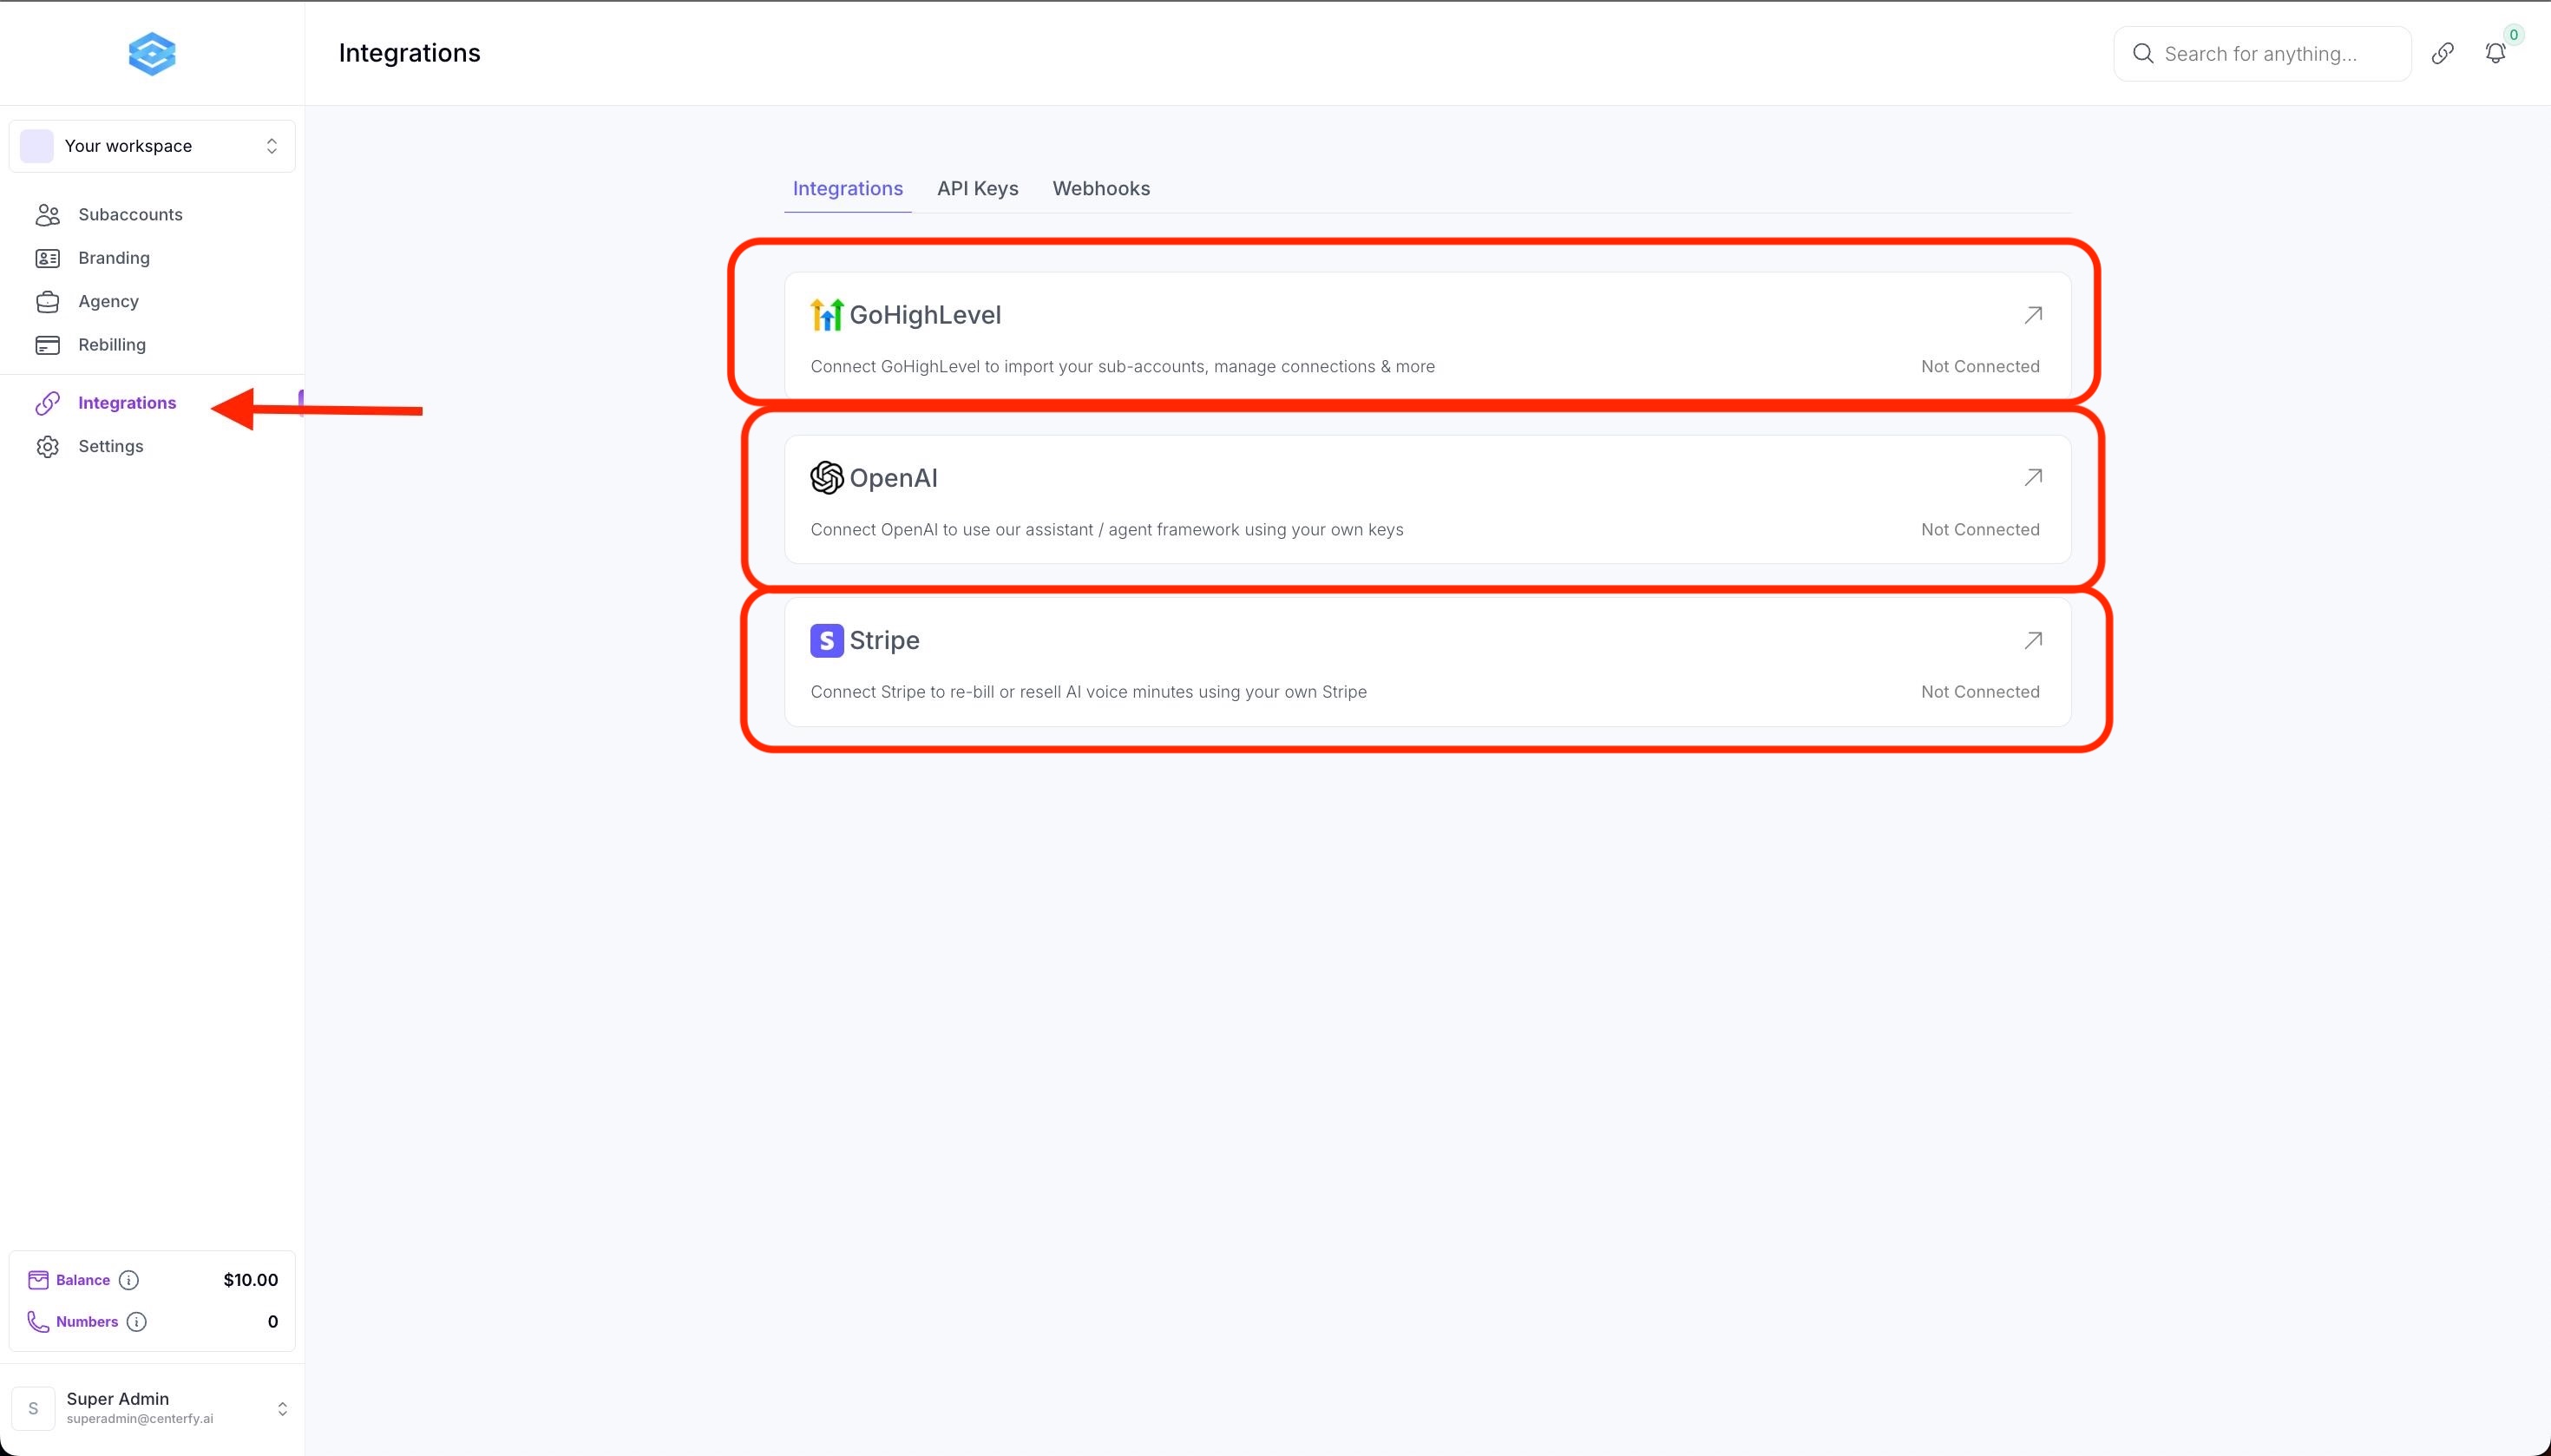Open Rebilling in the sidebar
Viewport: 2551px width, 1456px height.
(x=112, y=345)
